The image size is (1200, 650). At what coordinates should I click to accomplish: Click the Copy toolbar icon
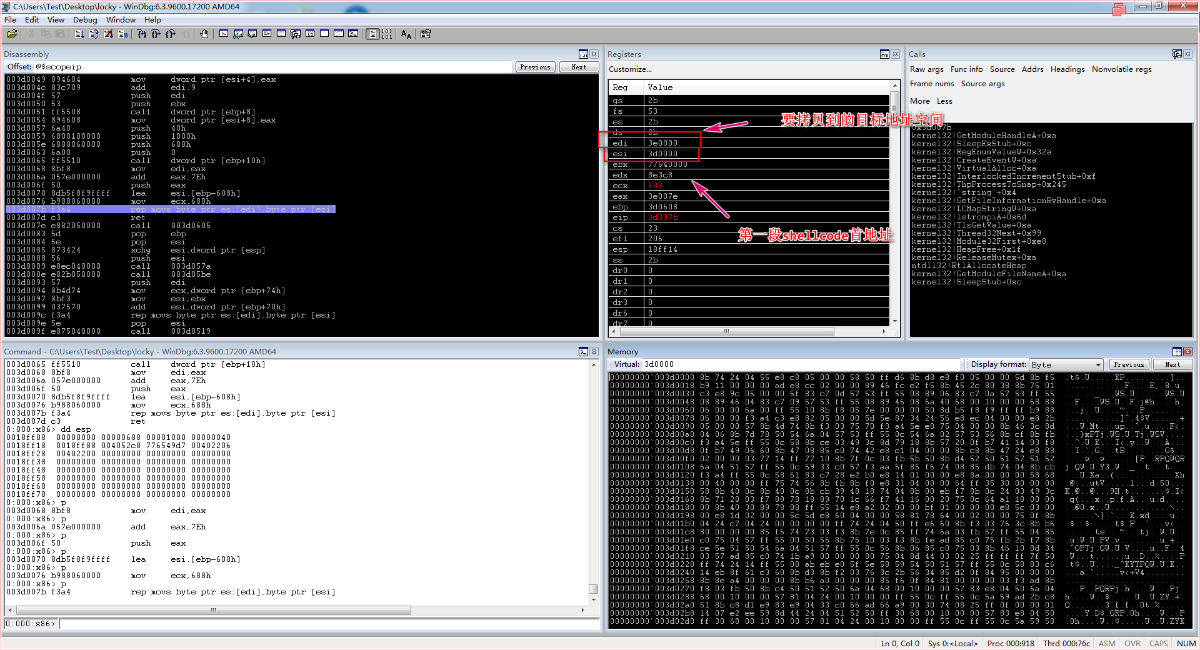(x=45, y=34)
